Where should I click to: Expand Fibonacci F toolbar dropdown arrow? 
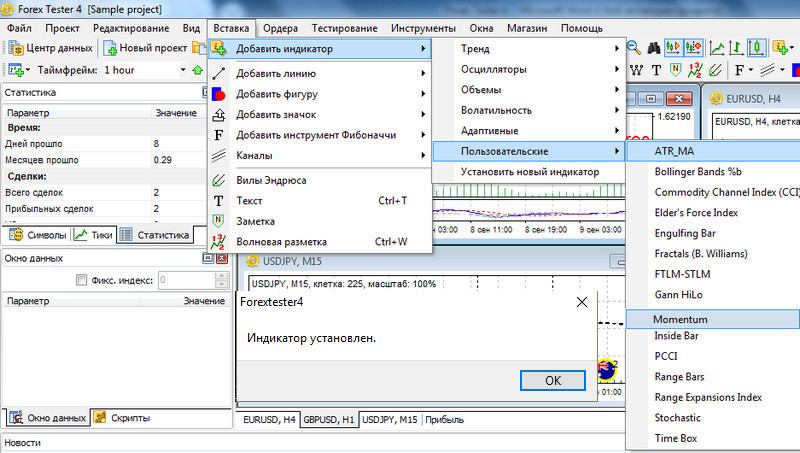[x=751, y=70]
